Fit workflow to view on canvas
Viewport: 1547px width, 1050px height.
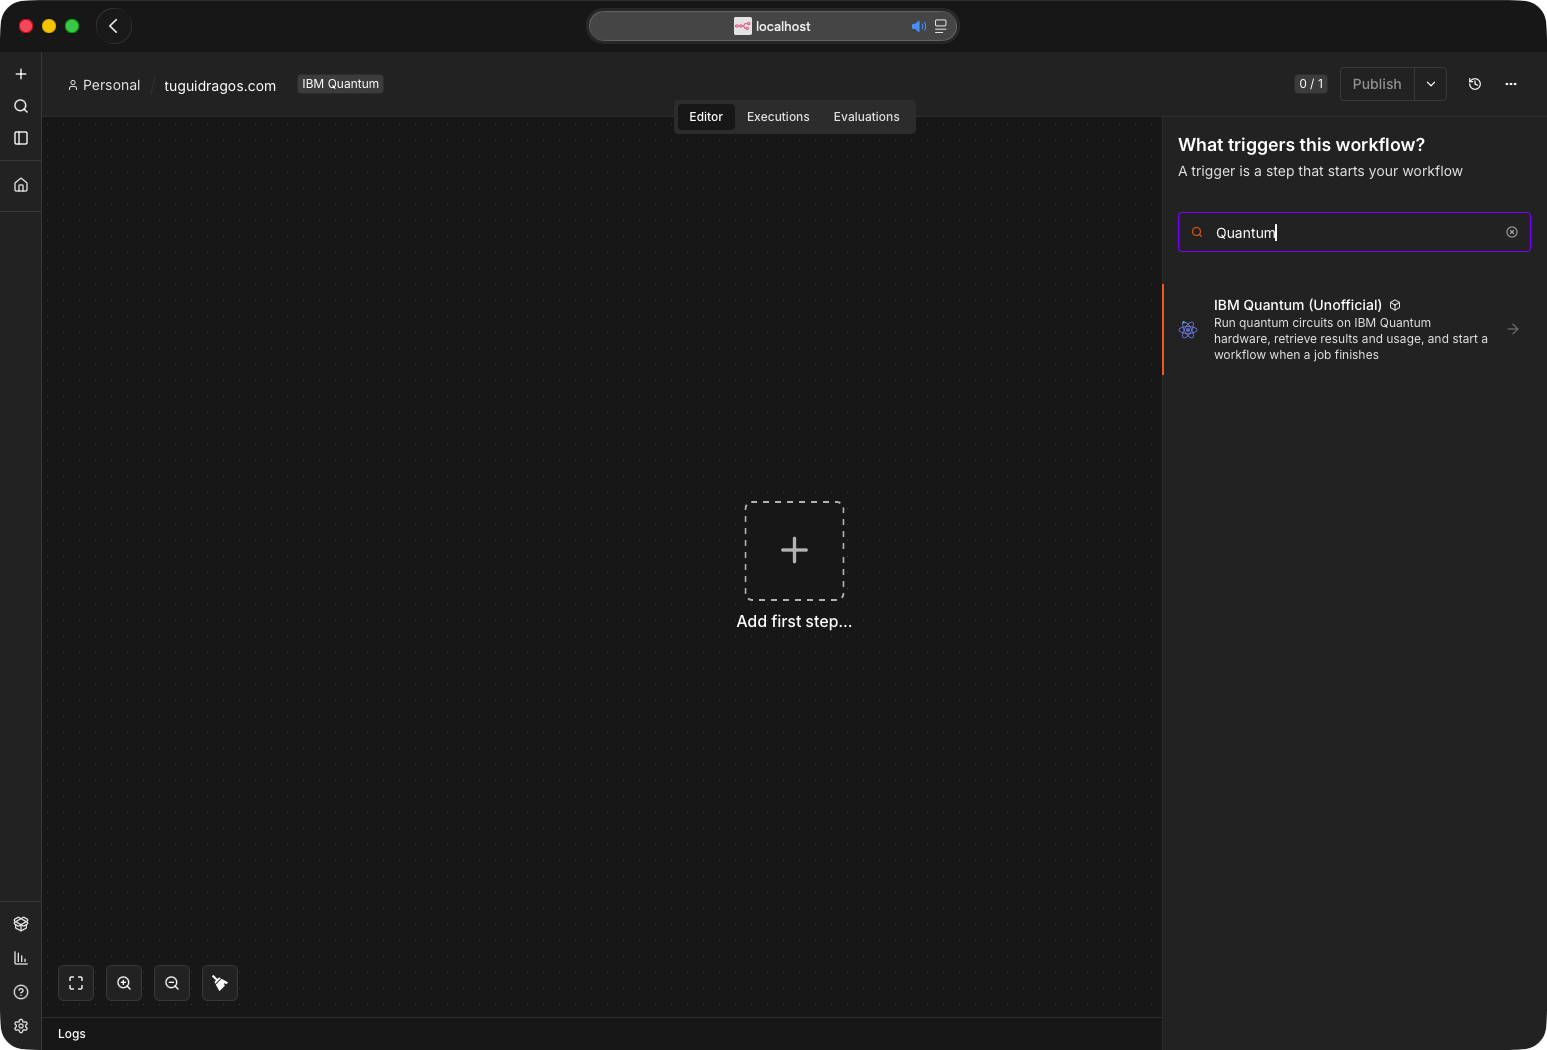(76, 983)
